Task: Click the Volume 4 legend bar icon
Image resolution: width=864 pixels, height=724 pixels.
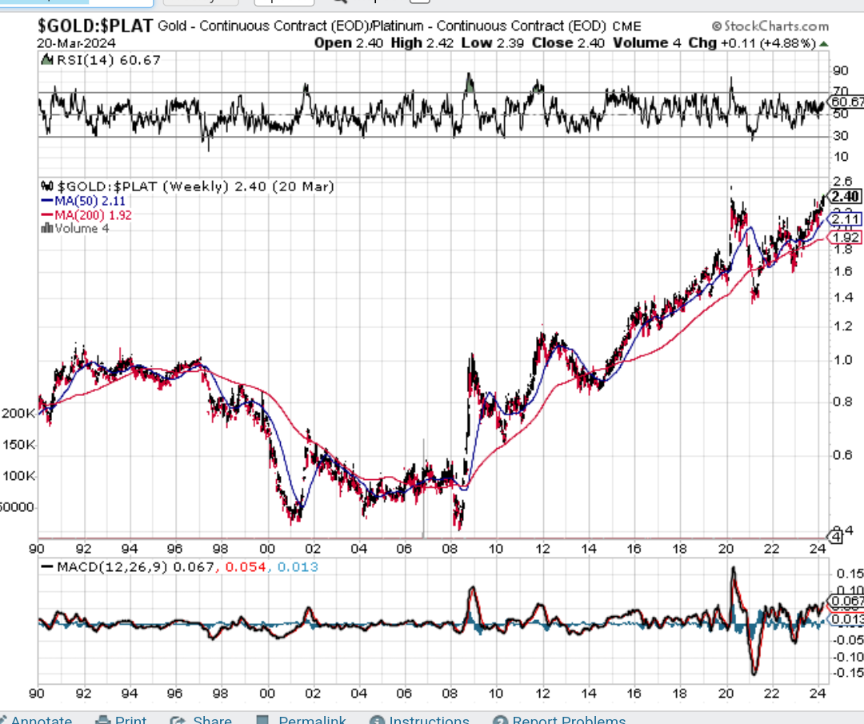Action: [x=46, y=228]
